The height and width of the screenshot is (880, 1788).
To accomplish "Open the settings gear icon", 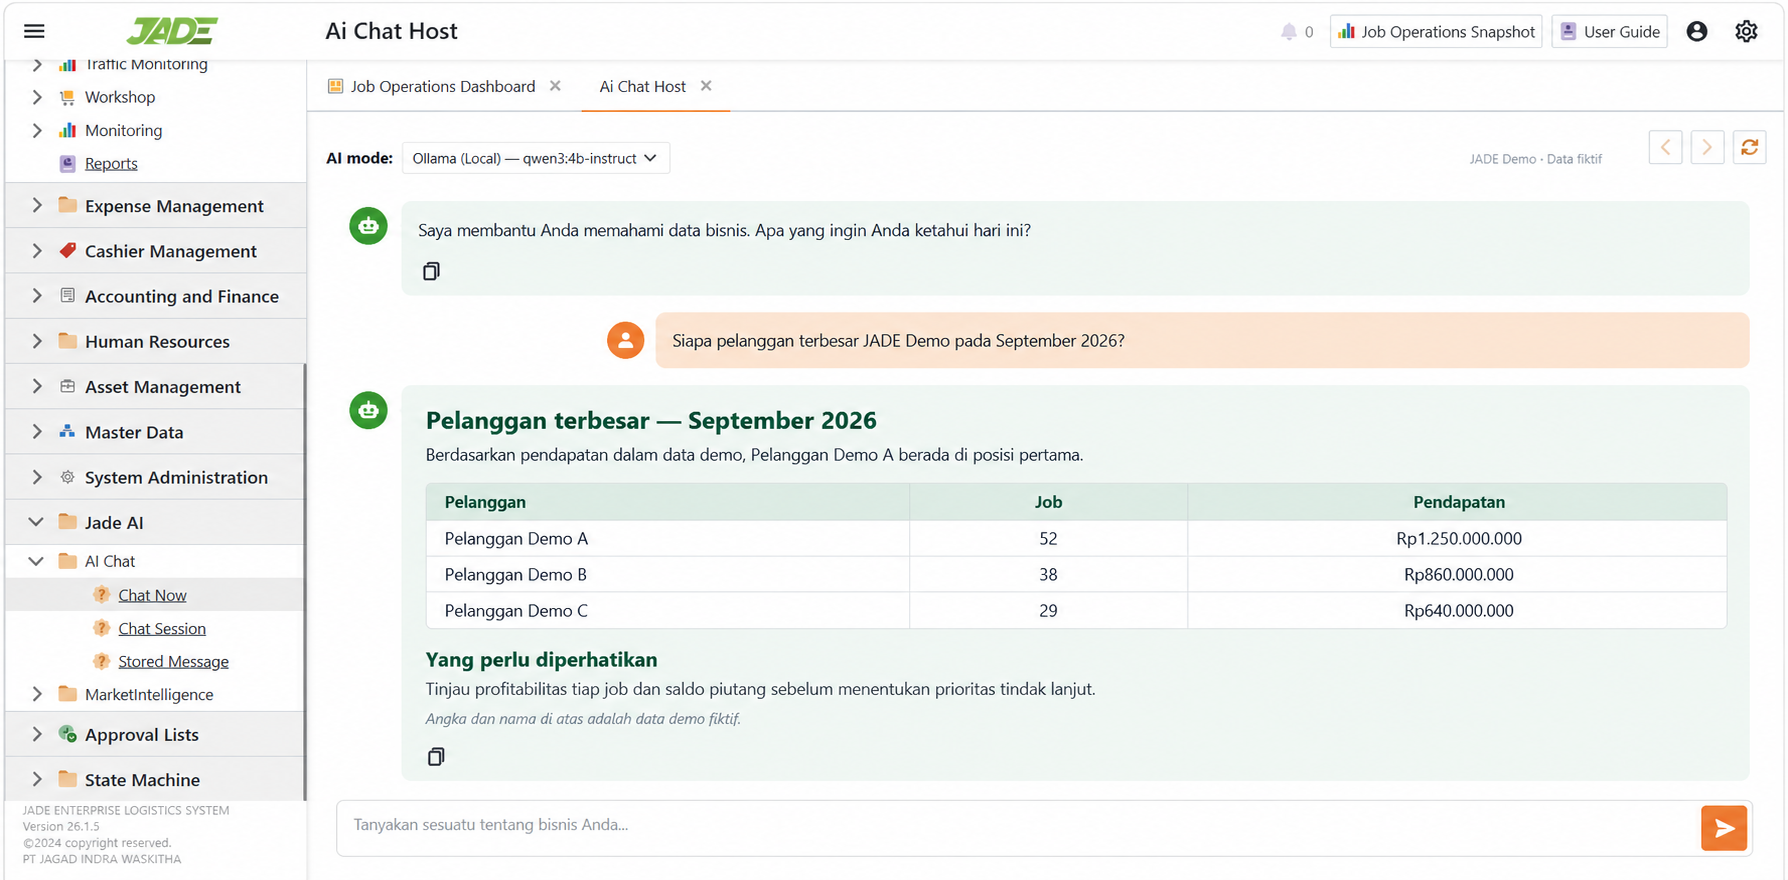I will (1746, 31).
